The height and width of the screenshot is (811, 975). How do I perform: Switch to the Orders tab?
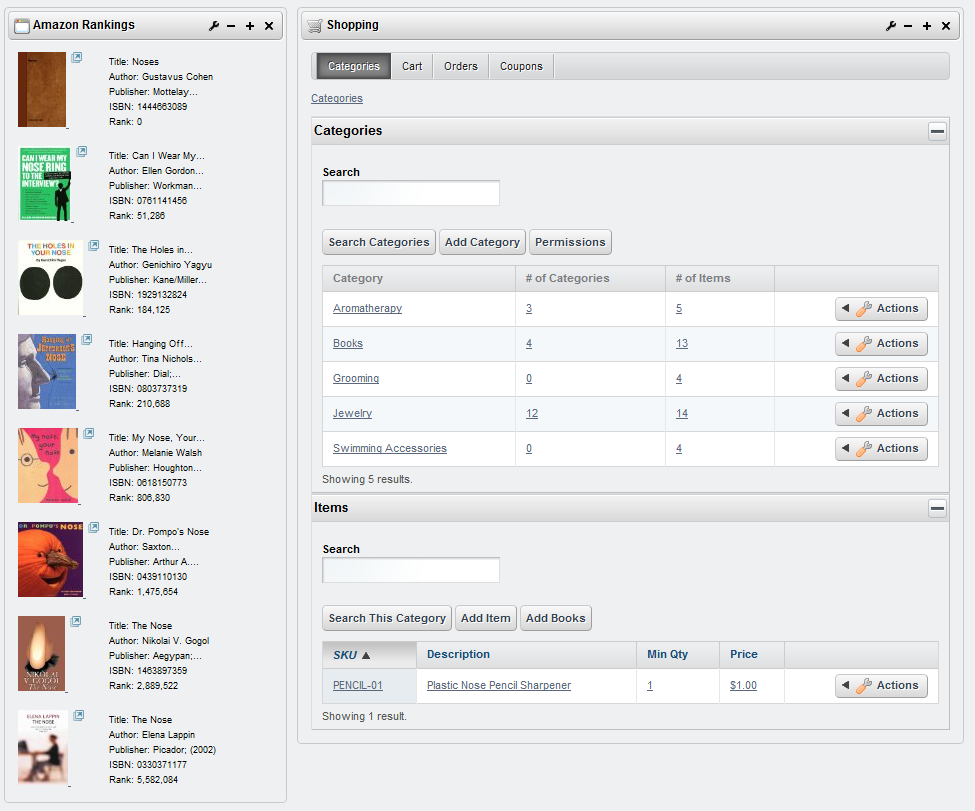click(461, 67)
